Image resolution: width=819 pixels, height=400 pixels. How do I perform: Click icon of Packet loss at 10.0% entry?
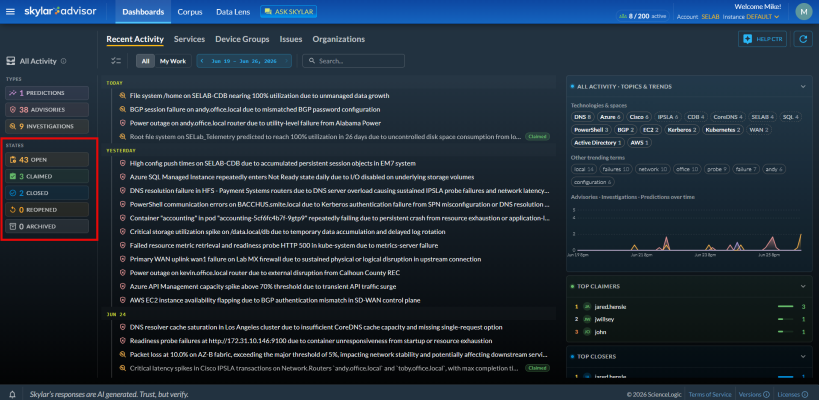click(123, 355)
